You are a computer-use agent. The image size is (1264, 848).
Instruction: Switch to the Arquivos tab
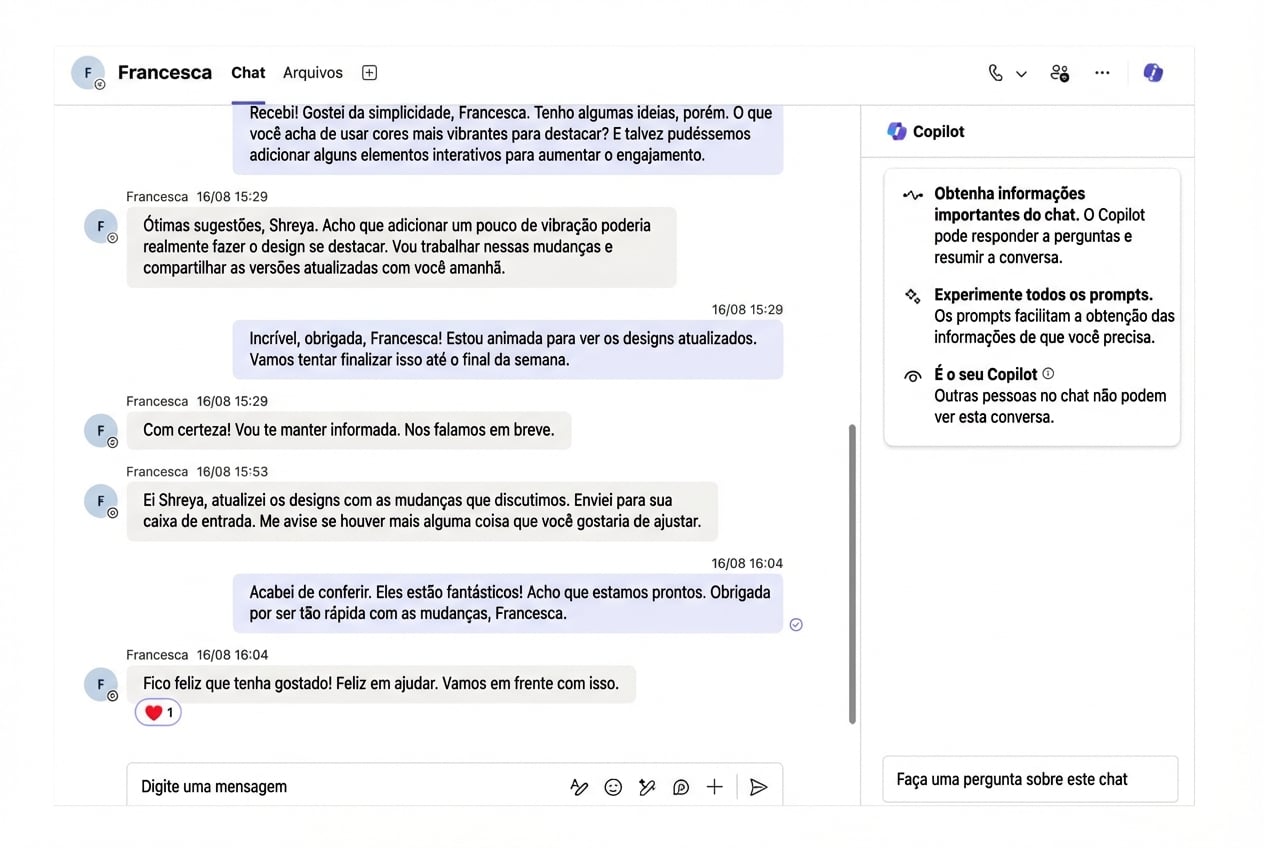312,72
